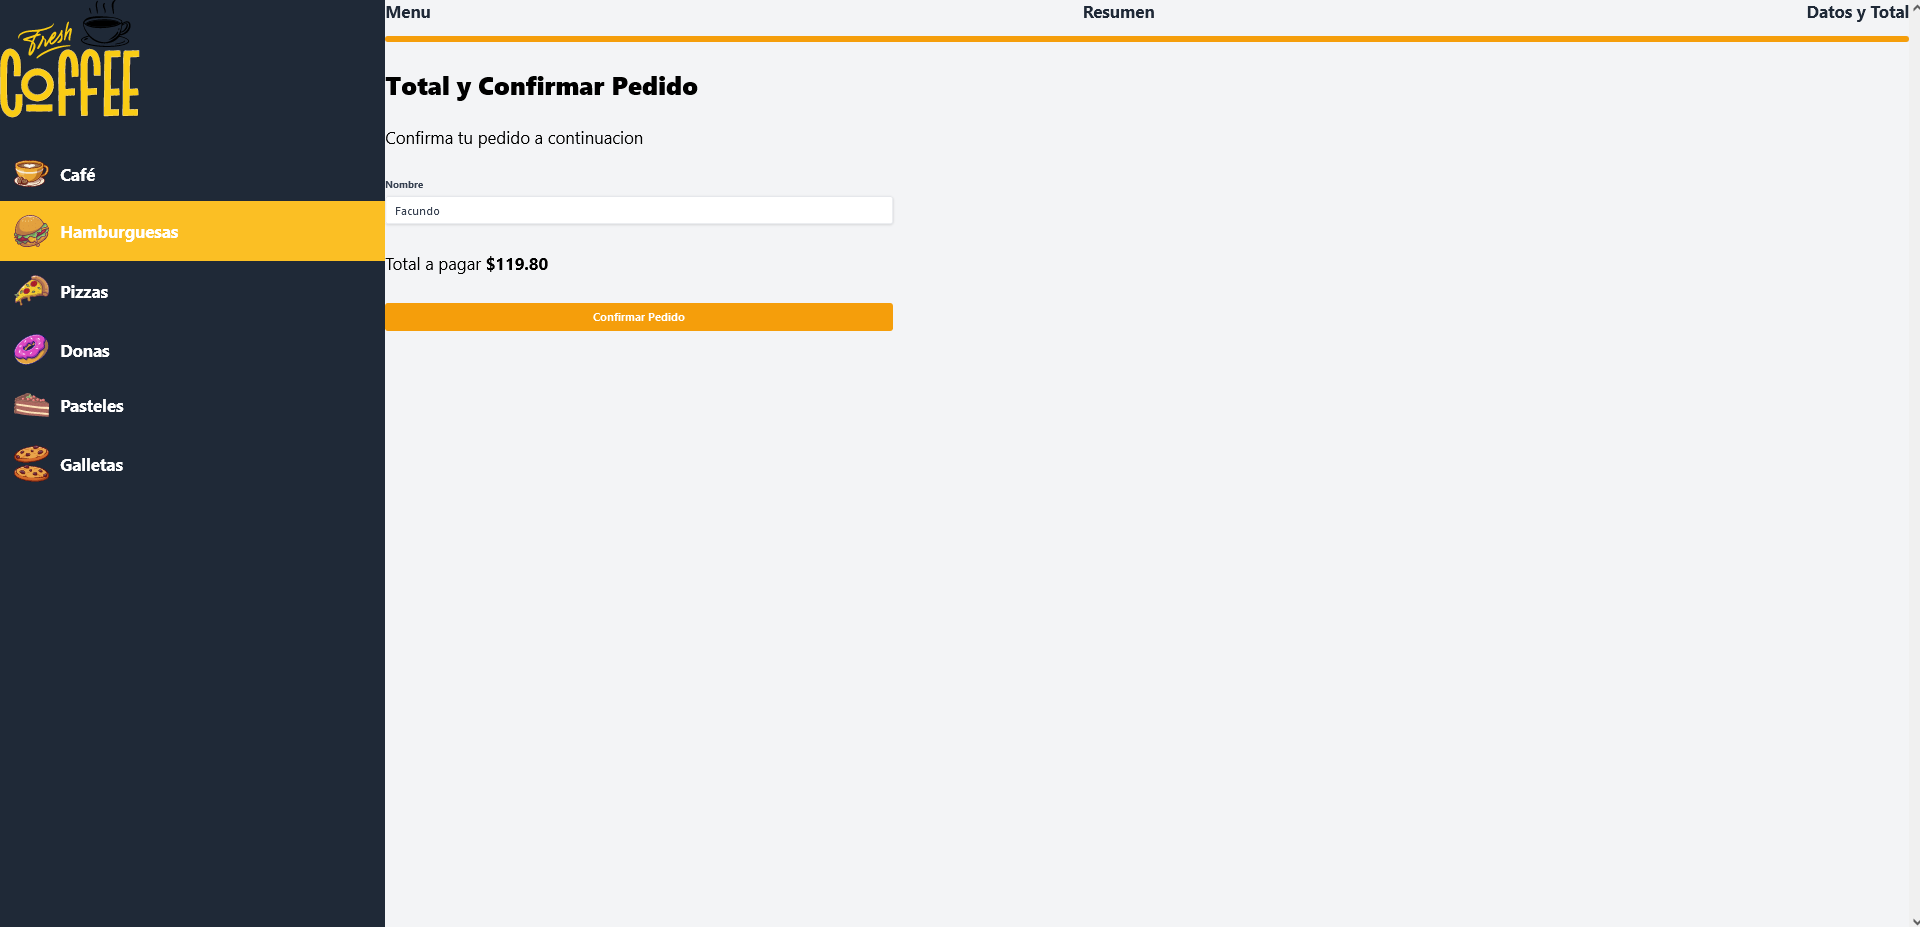This screenshot has width=1920, height=927.
Task: Click the Donas donut icon
Action: coord(31,349)
